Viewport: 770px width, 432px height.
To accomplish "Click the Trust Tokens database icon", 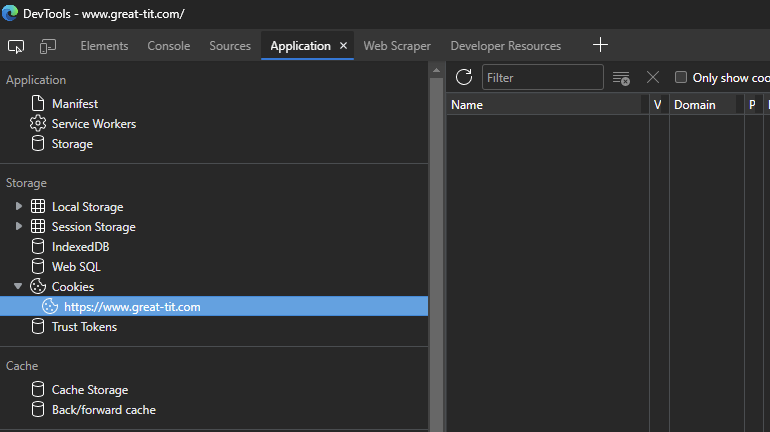I will click(38, 326).
